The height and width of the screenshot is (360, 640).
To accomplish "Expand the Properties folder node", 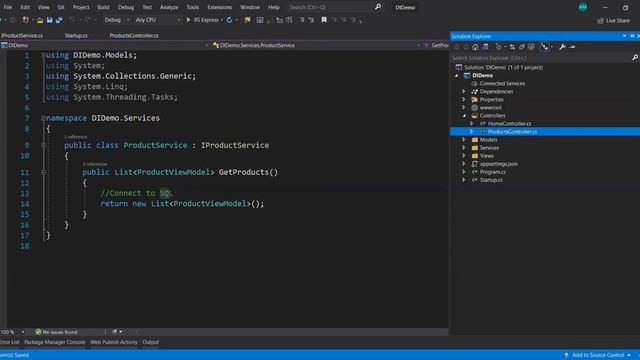I will tap(464, 100).
